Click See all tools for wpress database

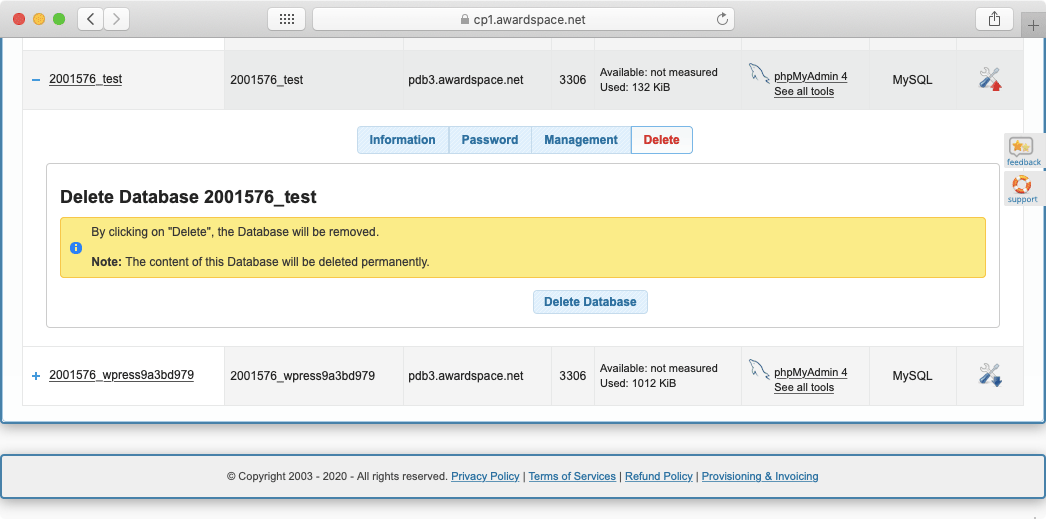tap(803, 387)
